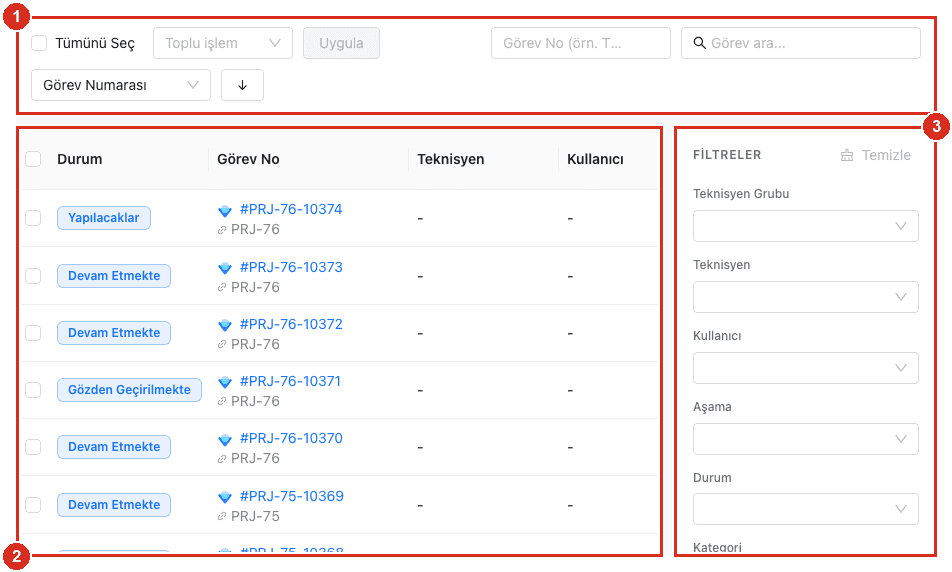Click link icon under #PRJ-76-10370
This screenshot has width=952, height=572.
[222, 458]
